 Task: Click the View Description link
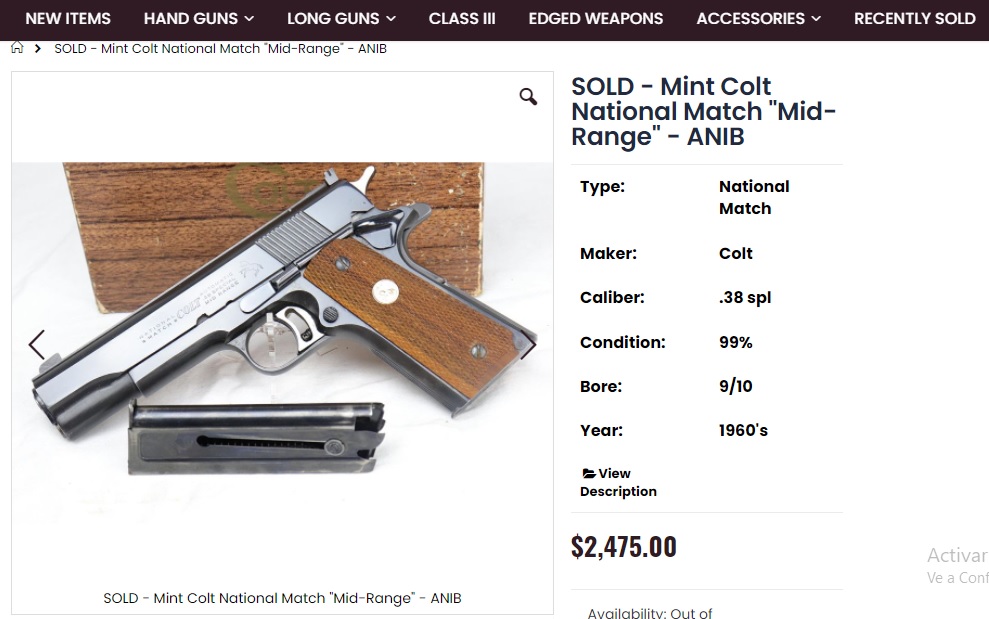click(618, 482)
